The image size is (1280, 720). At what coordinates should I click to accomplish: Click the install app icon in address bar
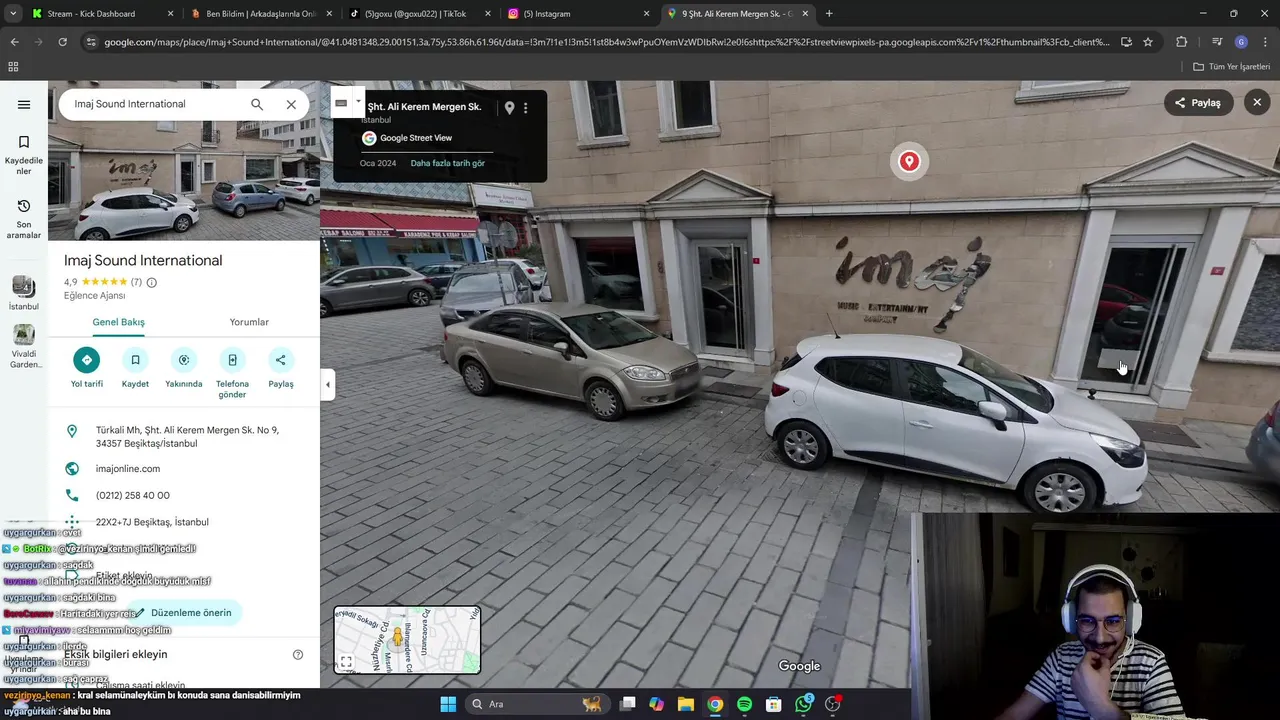(x=1126, y=42)
